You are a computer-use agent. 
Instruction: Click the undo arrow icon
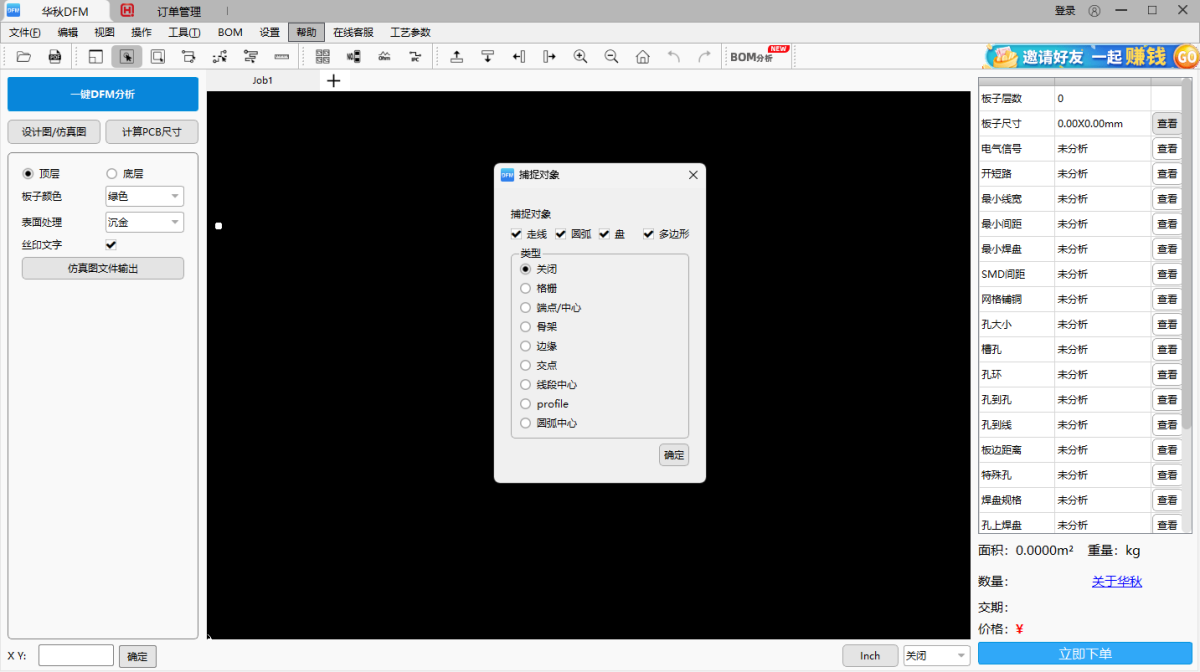pyautogui.click(x=673, y=57)
